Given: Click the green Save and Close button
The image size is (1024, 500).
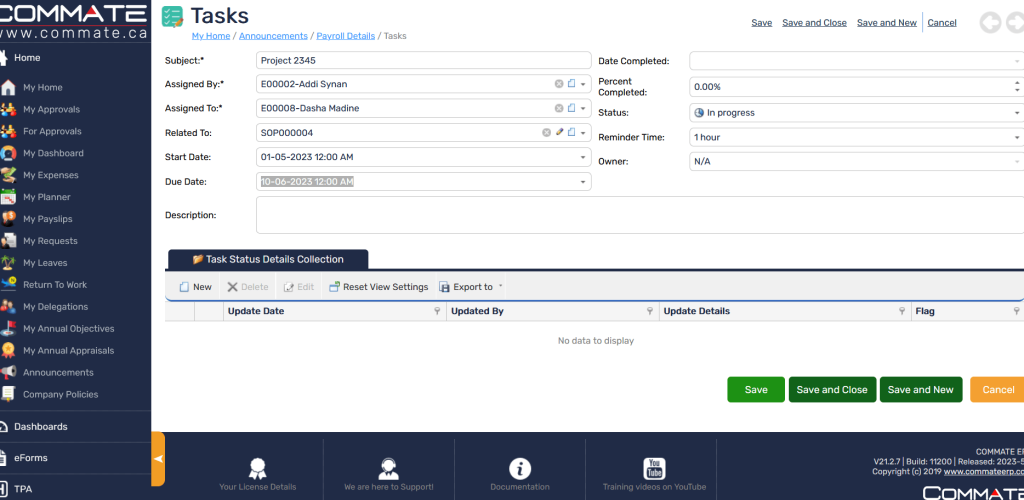Looking at the screenshot, I should pos(831,390).
